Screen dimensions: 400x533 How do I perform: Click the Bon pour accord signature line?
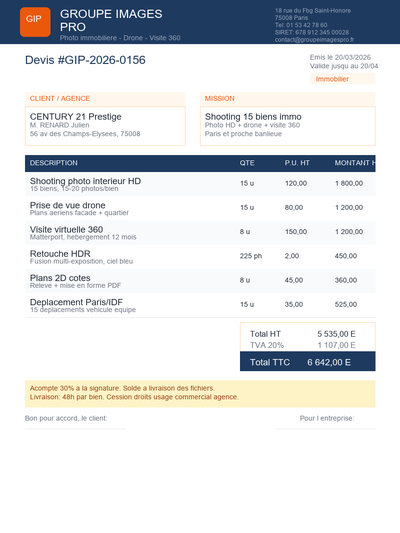click(x=75, y=429)
